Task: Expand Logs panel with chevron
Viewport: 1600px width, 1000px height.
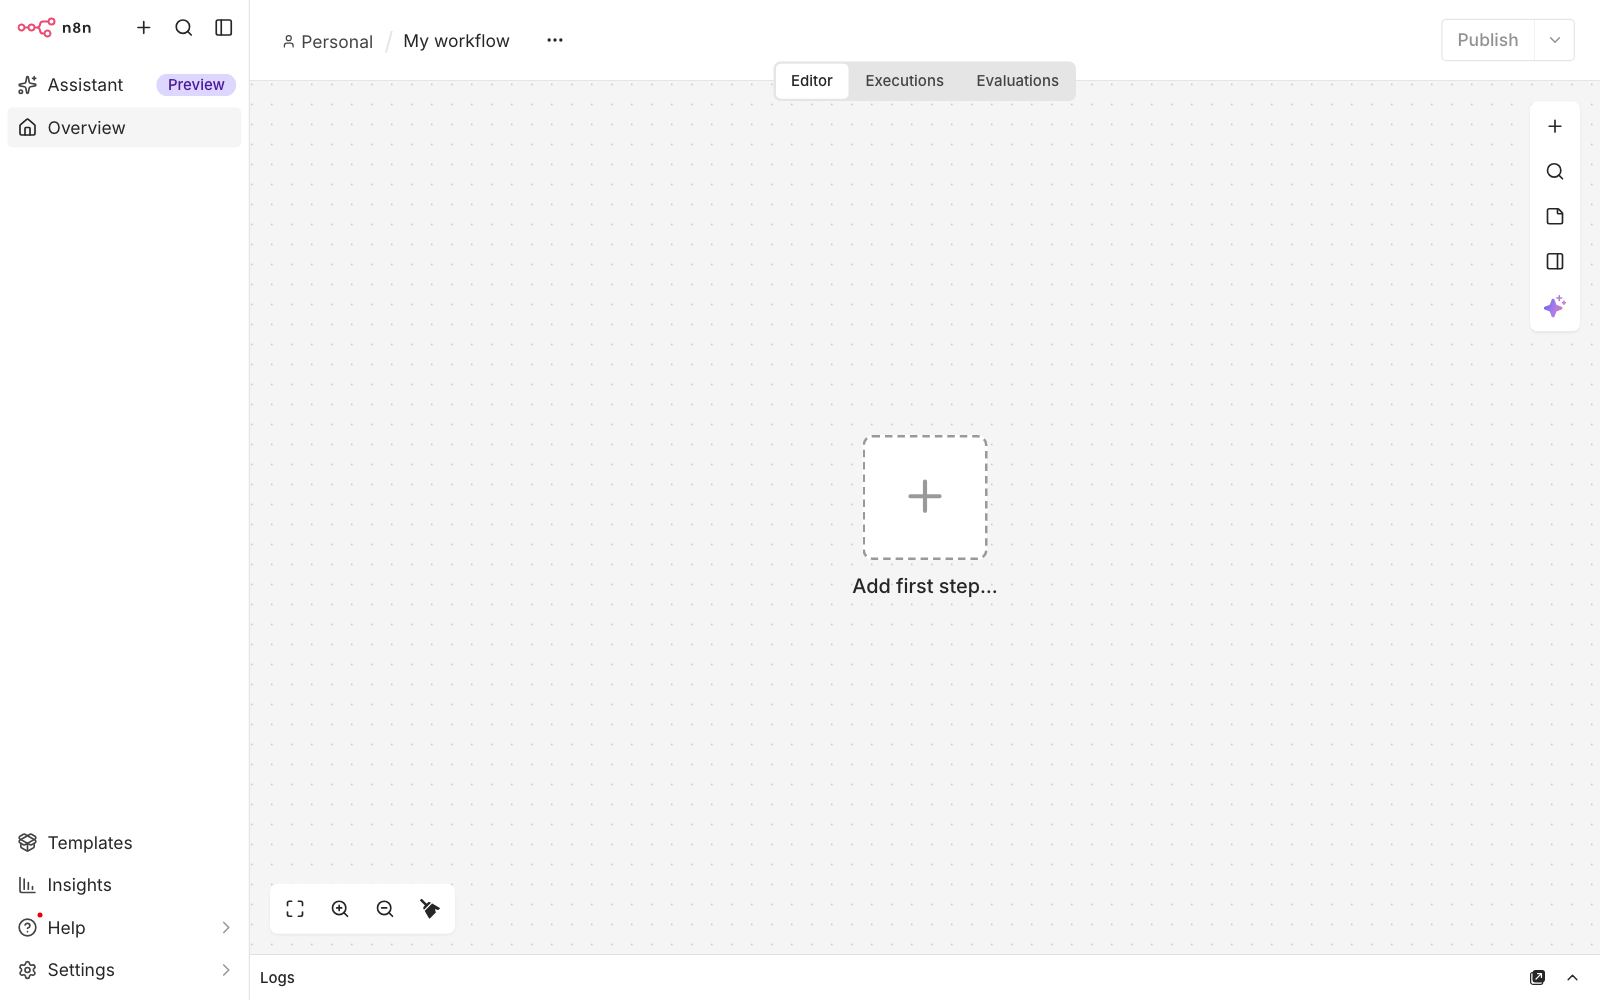Action: [1573, 978]
